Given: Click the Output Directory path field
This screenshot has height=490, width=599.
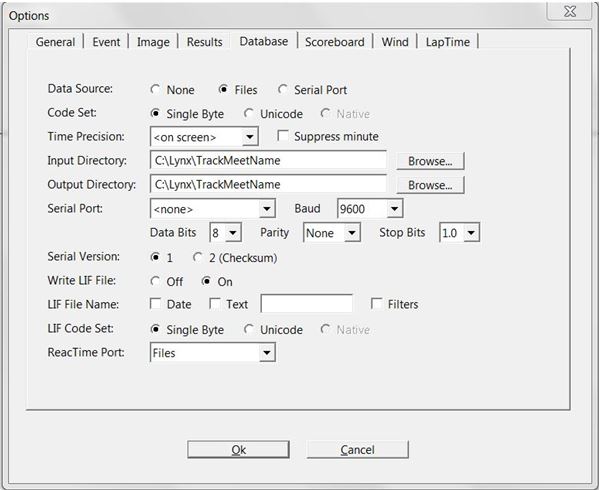Looking at the screenshot, I should click(x=268, y=184).
